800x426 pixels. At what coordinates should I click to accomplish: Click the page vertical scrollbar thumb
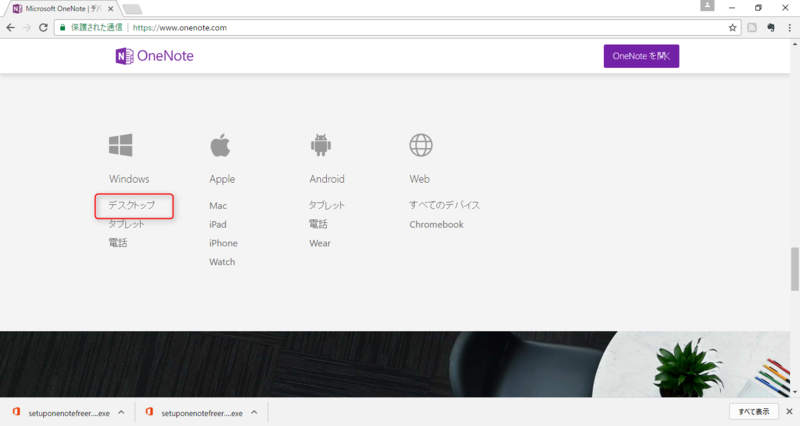coord(795,268)
